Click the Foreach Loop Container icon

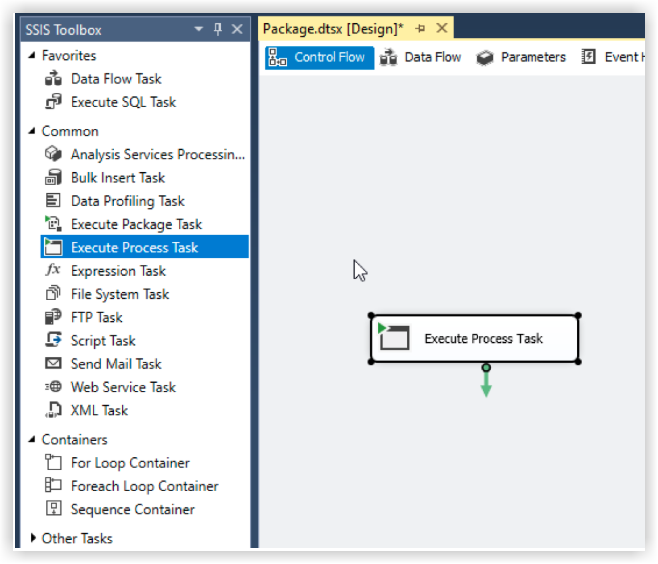click(53, 486)
